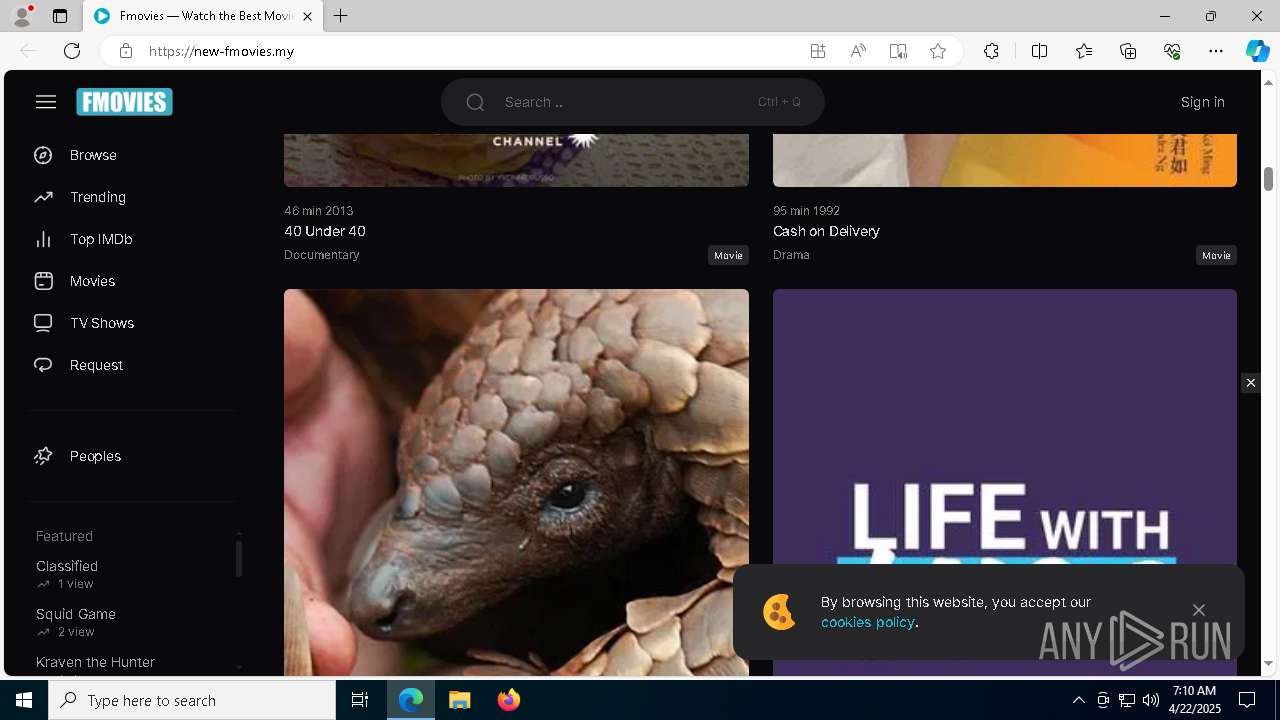Click the Browse compass icon
Image resolution: width=1280 pixels, height=720 pixels.
pos(43,155)
